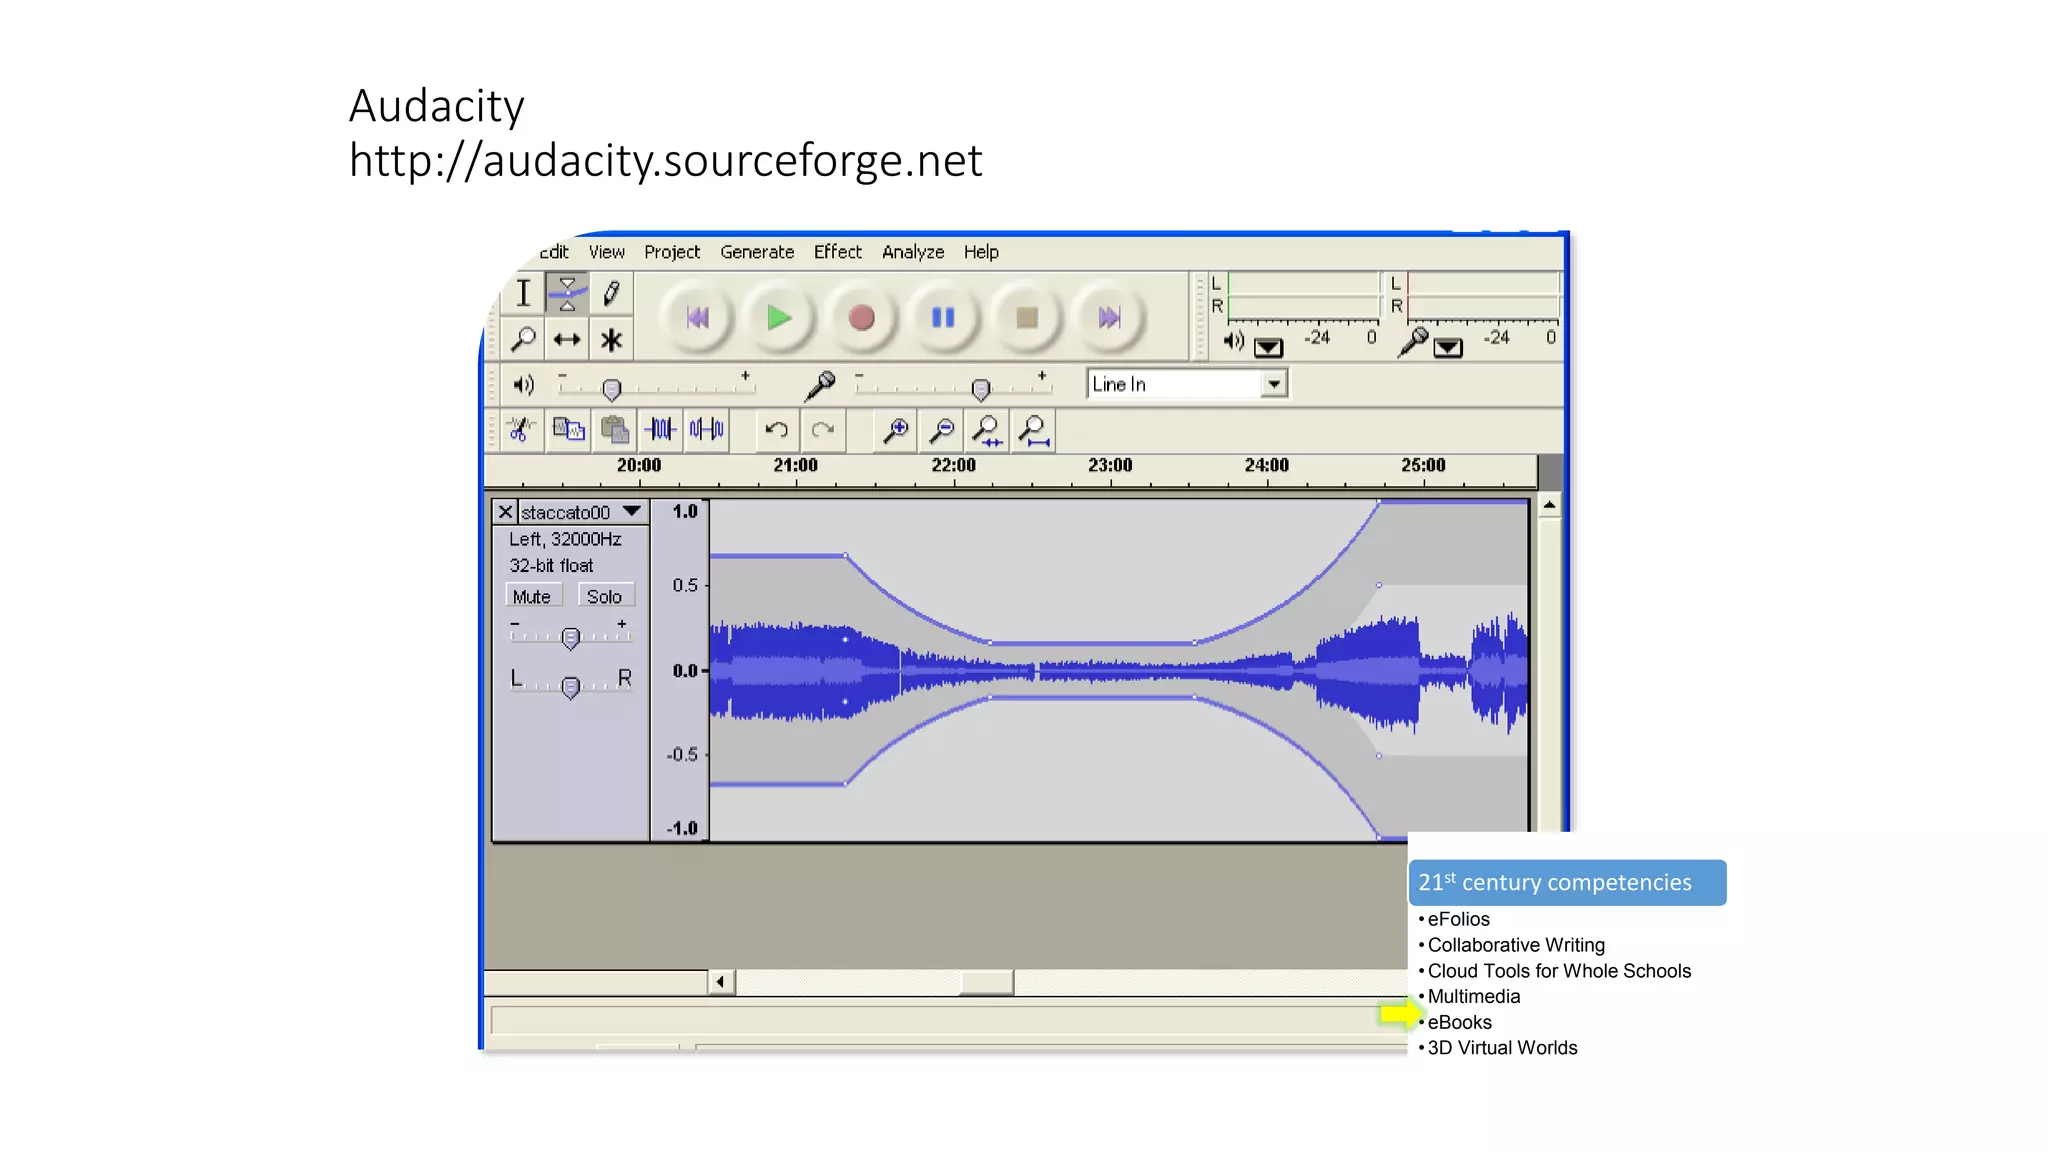Image resolution: width=2048 pixels, height=1152 pixels.
Task: Adjust the track pan L-R slider
Action: [x=570, y=686]
